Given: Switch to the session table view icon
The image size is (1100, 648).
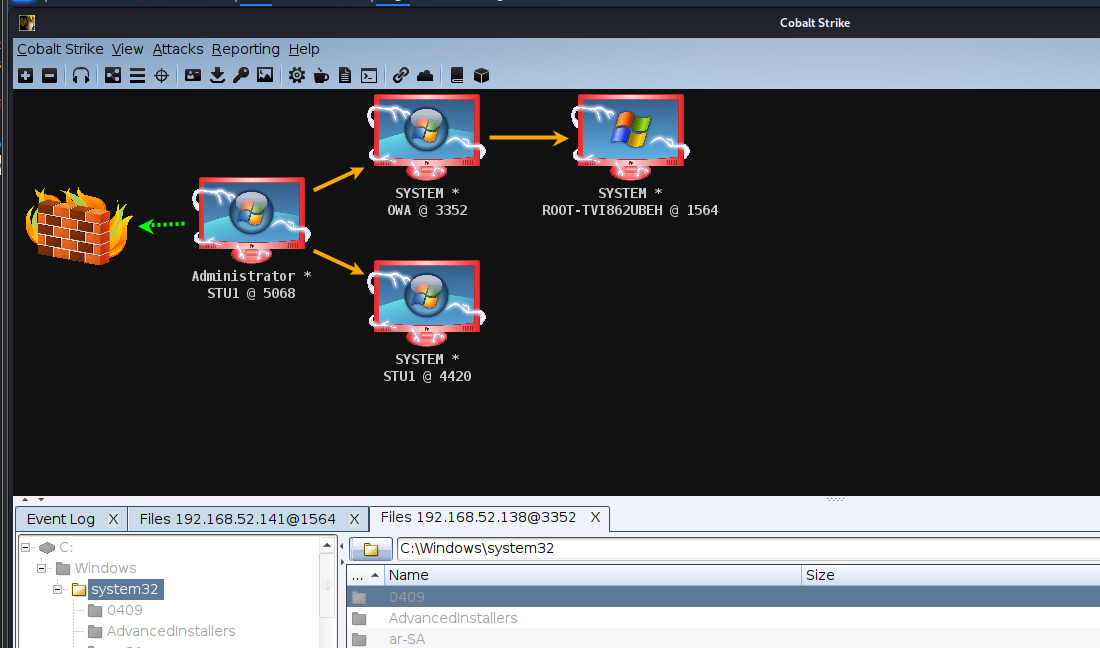Looking at the screenshot, I should (x=138, y=76).
